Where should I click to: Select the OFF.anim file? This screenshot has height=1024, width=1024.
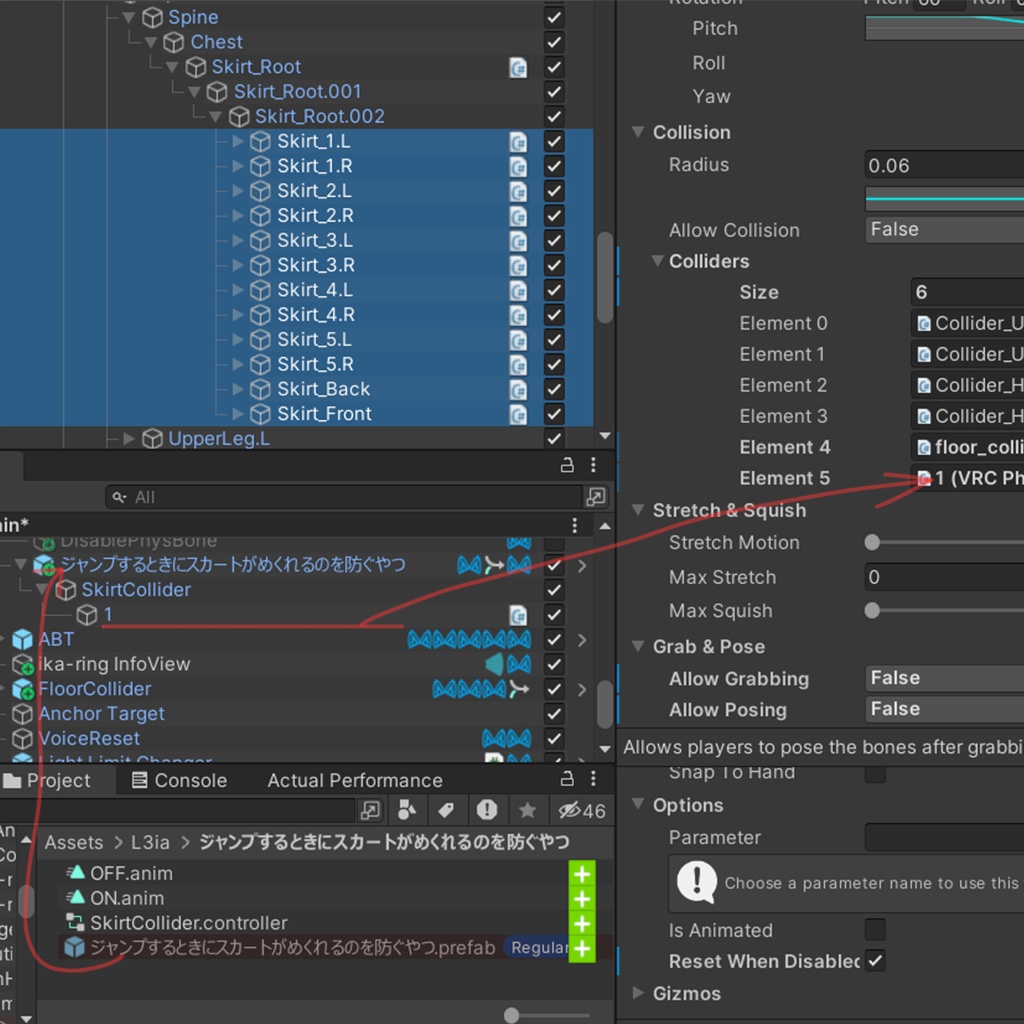pyautogui.click(x=131, y=874)
